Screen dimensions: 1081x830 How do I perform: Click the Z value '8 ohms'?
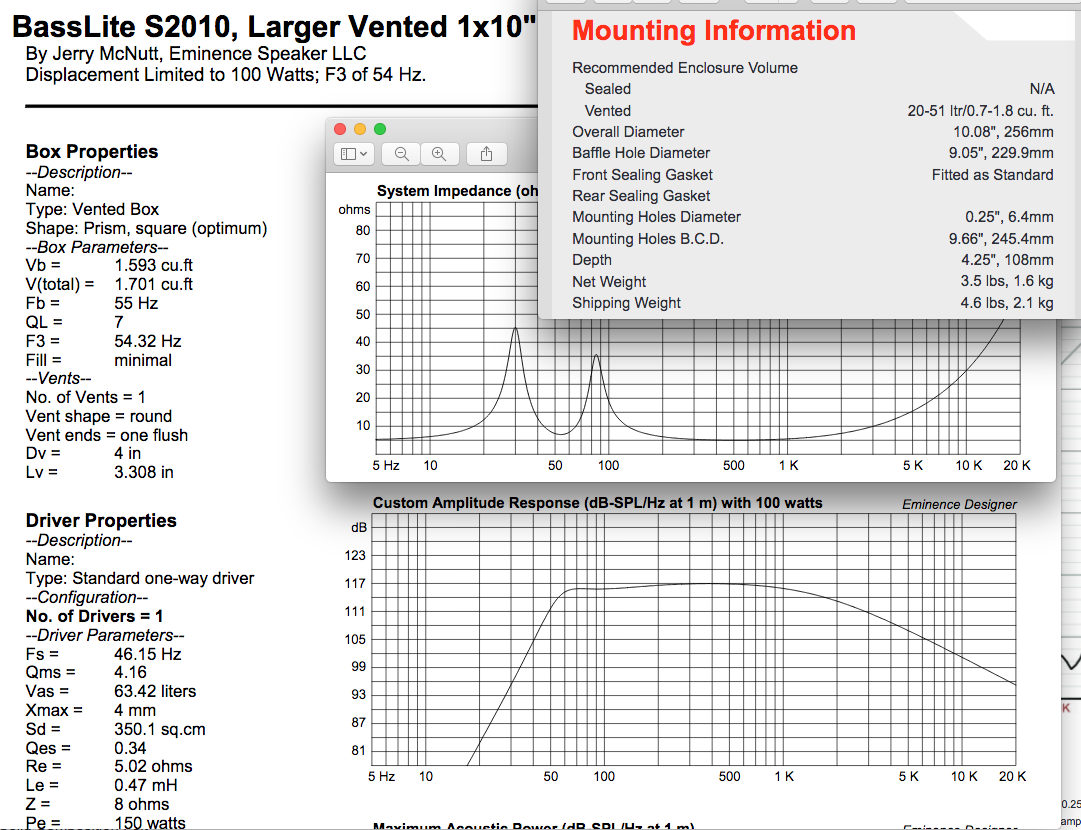pos(141,804)
